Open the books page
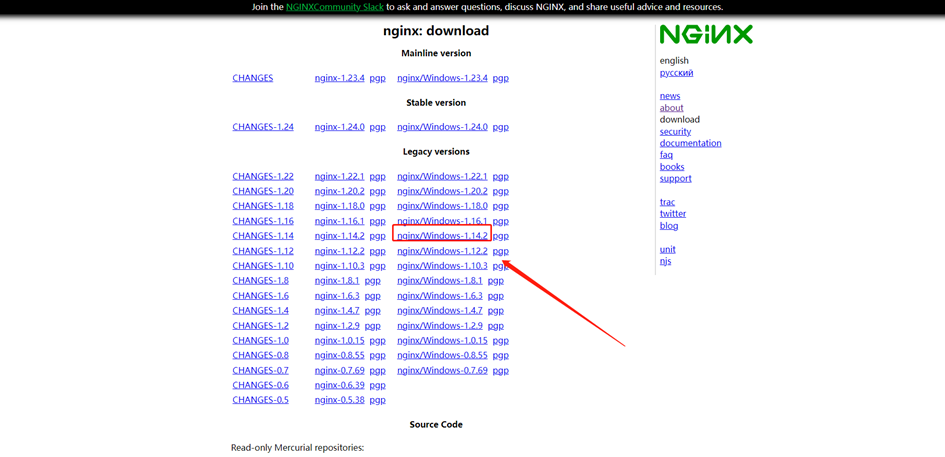Viewport: 945px width, 457px height. (x=671, y=167)
